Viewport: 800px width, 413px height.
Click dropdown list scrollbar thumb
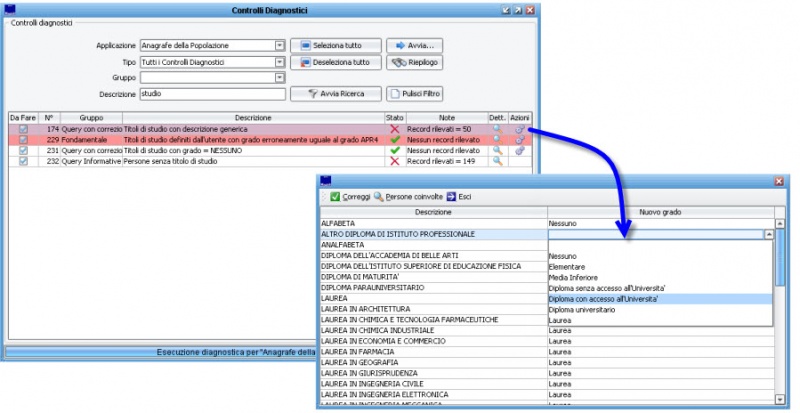point(780,258)
